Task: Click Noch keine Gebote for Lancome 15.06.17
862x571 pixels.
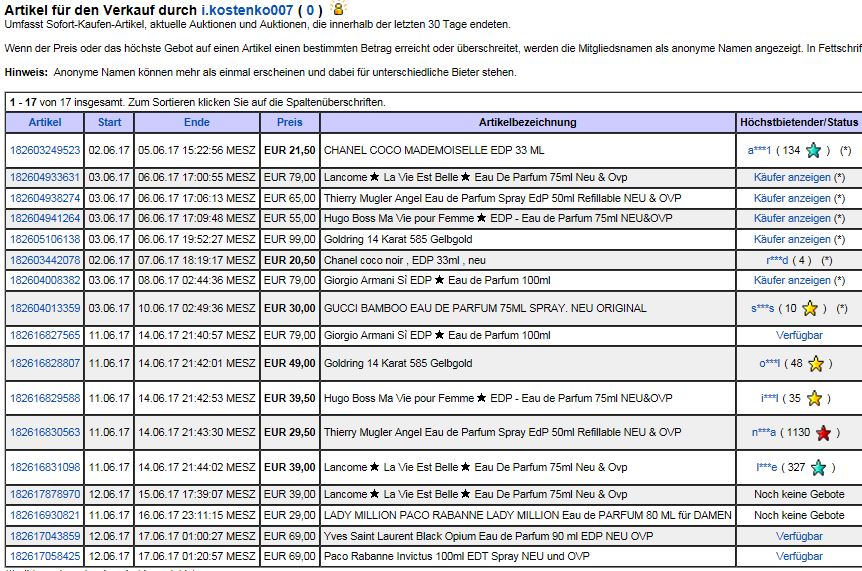Action: [x=799, y=494]
